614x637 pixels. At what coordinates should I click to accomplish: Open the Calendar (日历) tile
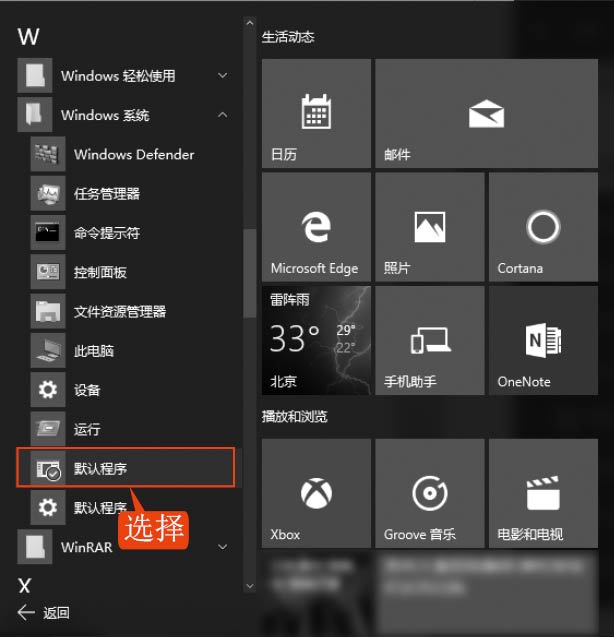316,113
